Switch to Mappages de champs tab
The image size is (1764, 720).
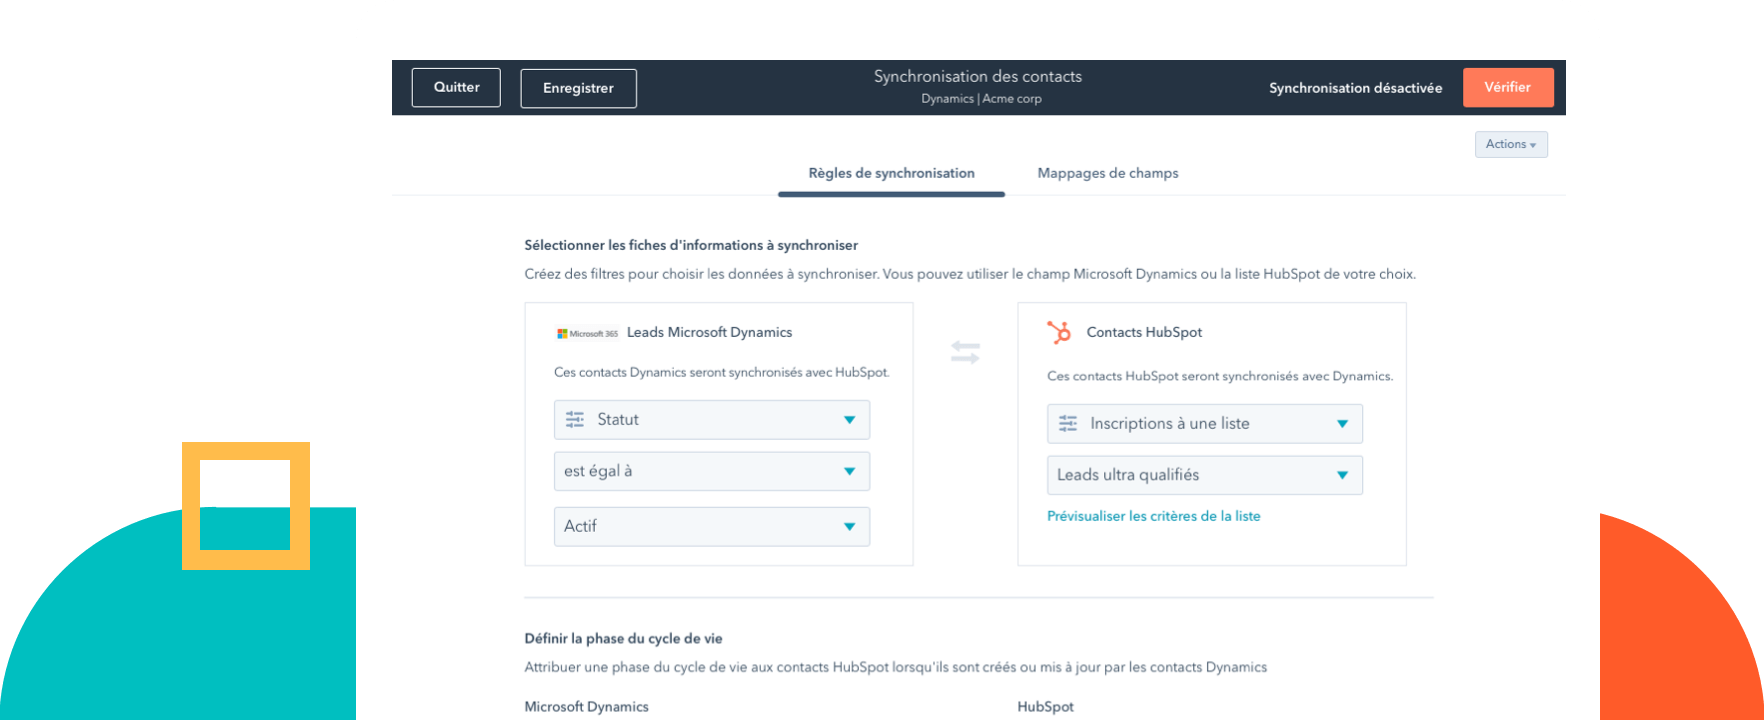coord(1107,174)
